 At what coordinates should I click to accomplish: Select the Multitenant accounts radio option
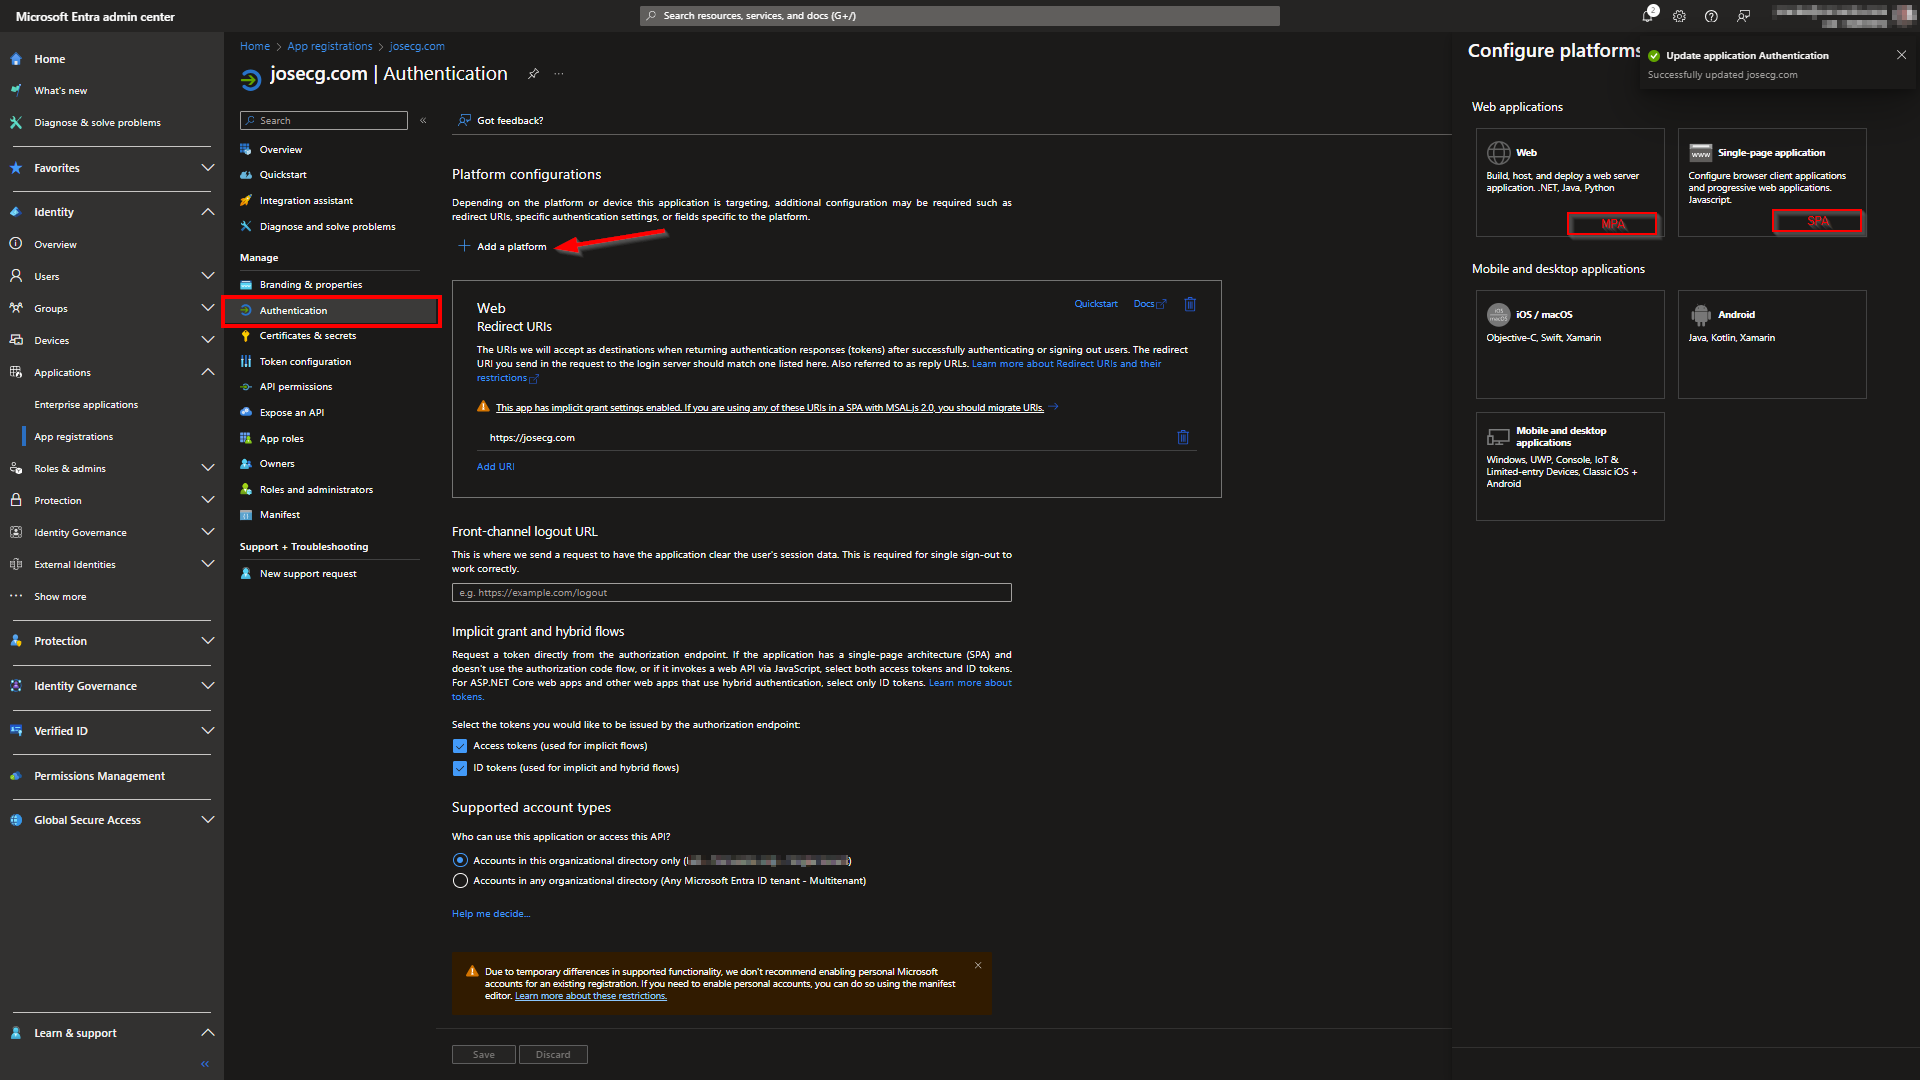pyautogui.click(x=460, y=881)
